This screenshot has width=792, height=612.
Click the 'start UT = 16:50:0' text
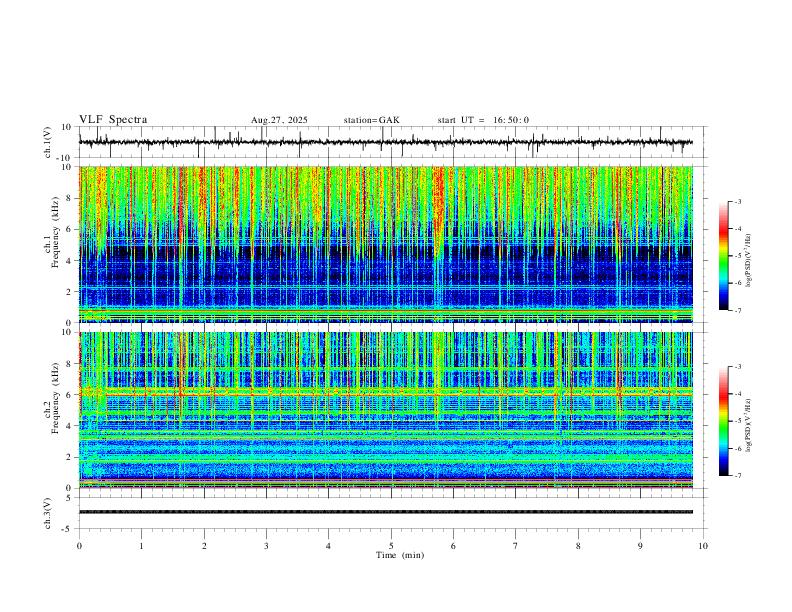483,120
